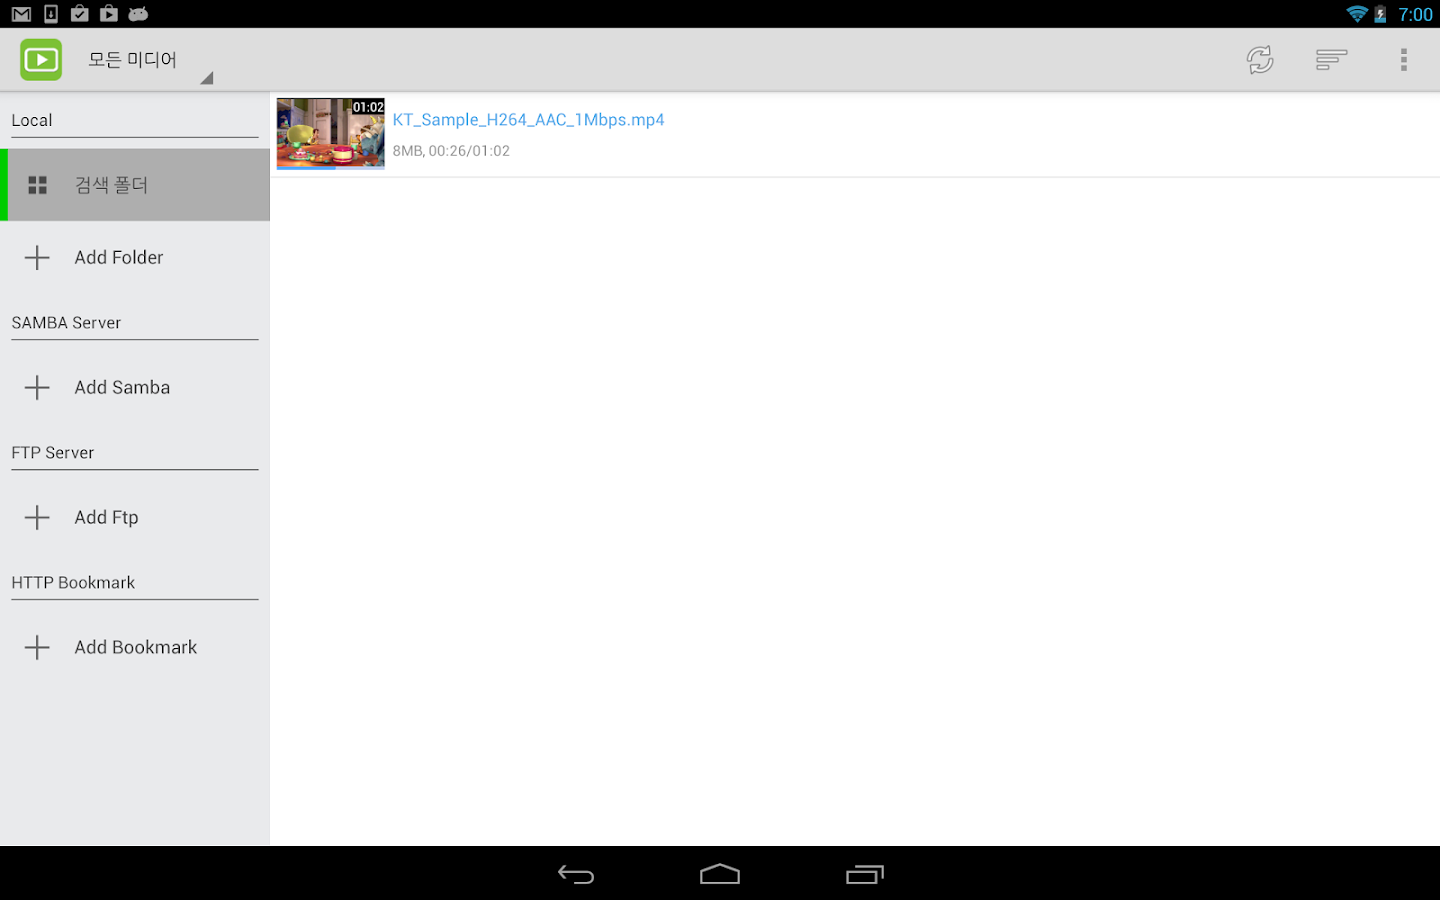Screen dimensions: 1440x900
Task: Click the plus icon beside Add Samba
Action: [x=37, y=387]
